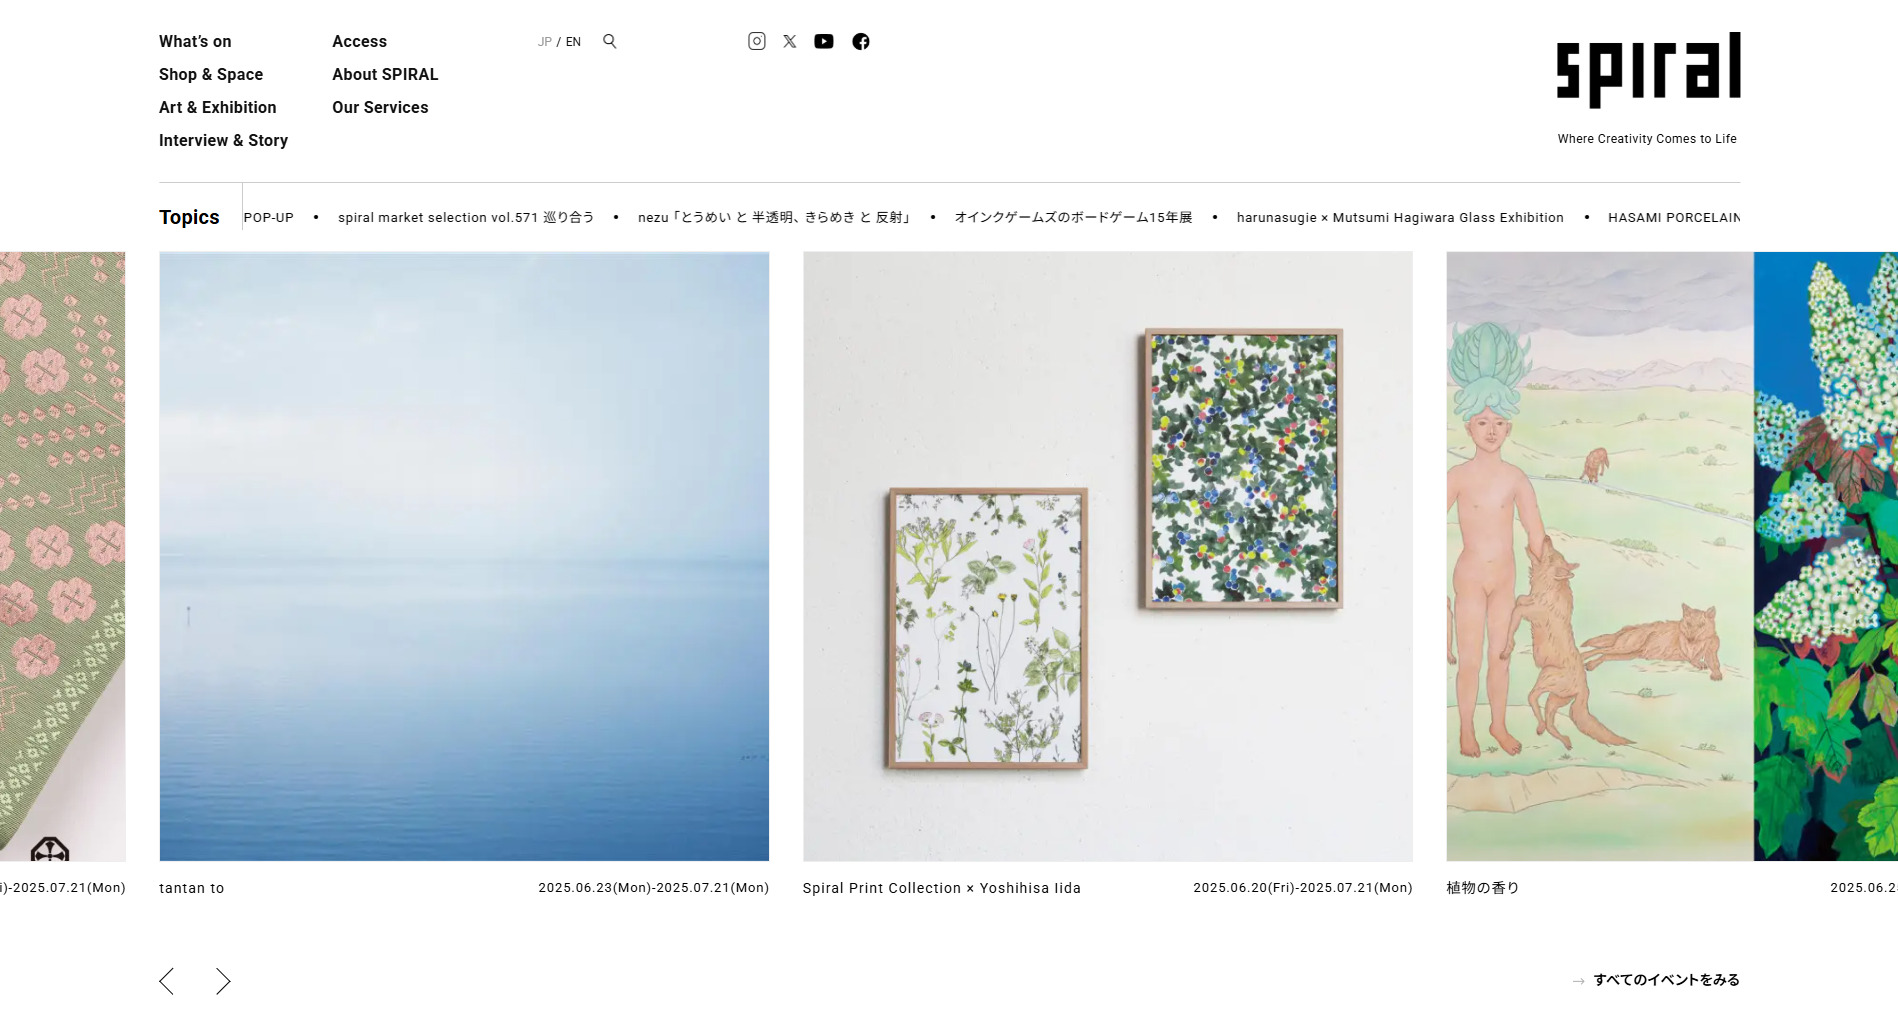Open Our Services page
The height and width of the screenshot is (1028, 1898).
[x=380, y=107]
